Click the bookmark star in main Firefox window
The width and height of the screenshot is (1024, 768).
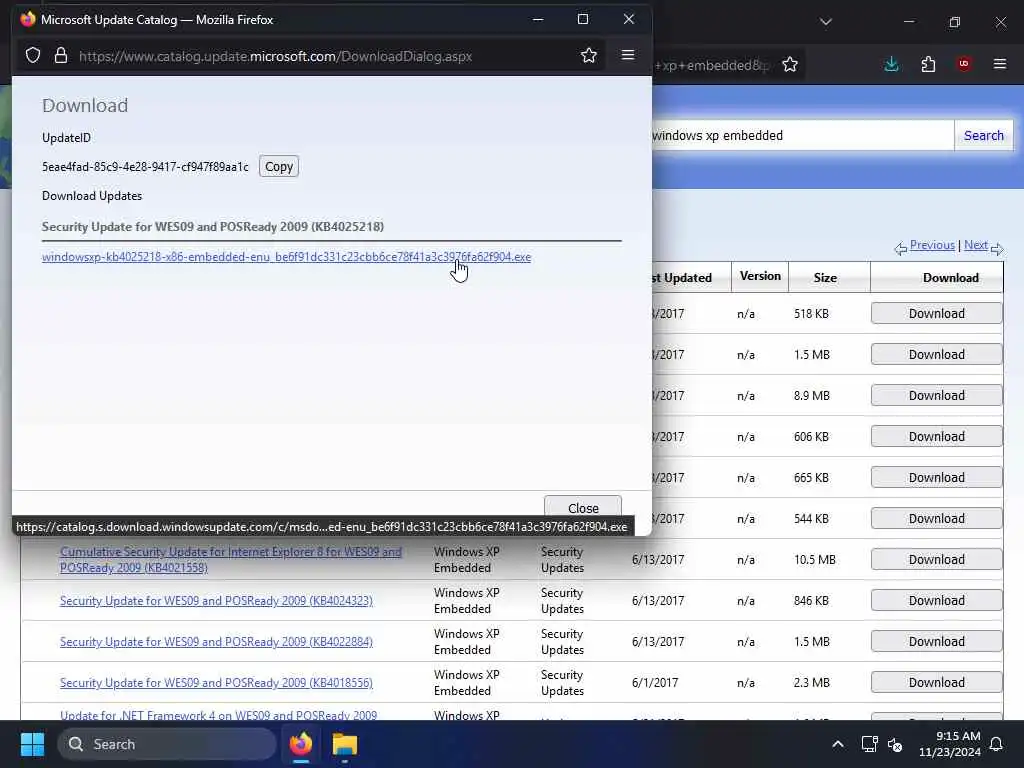(x=790, y=64)
